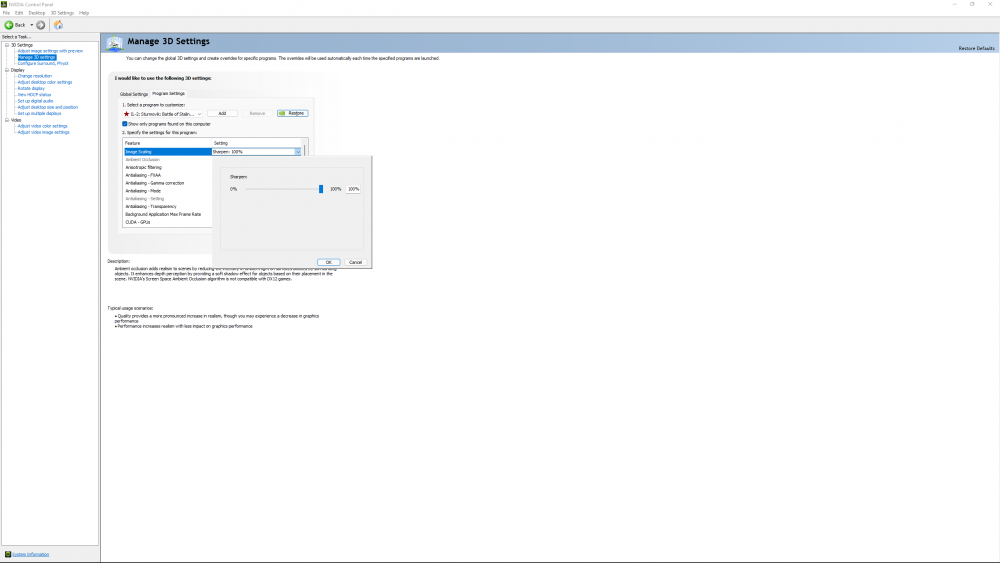1000x563 pixels.
Task: Select the Anisotropic filtering row
Action: pos(167,167)
